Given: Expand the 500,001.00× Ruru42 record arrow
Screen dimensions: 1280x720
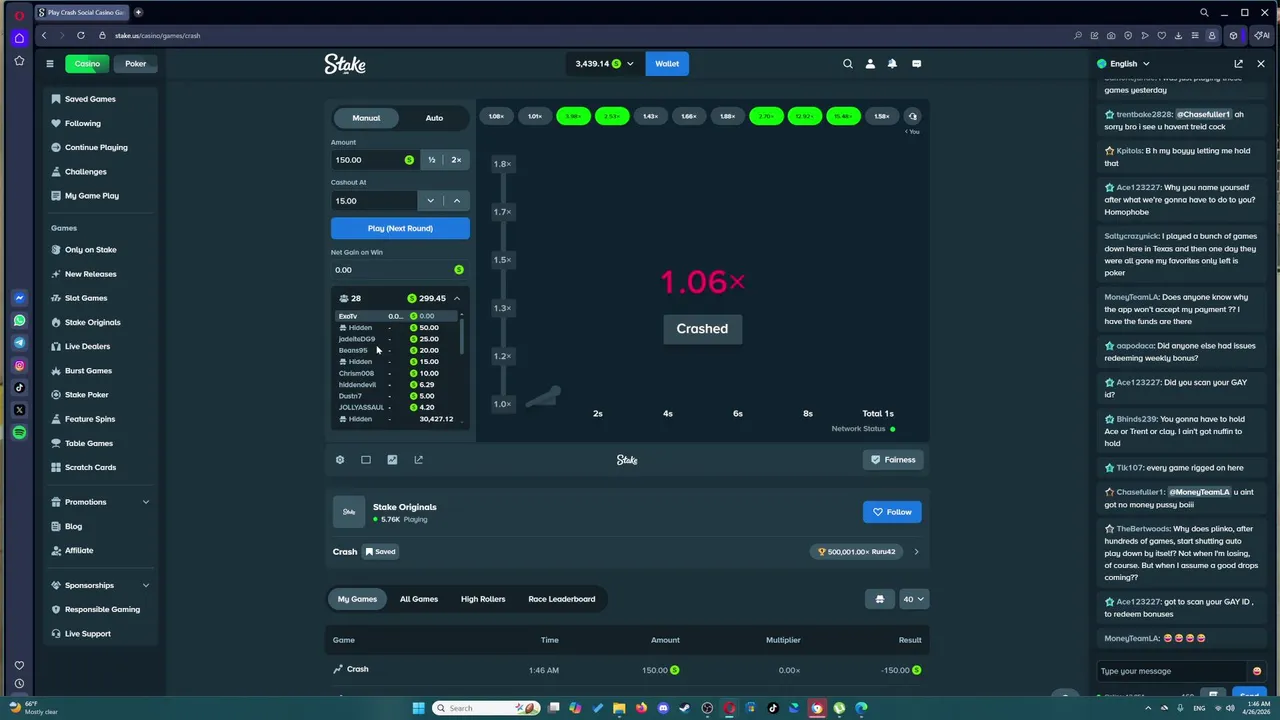Looking at the screenshot, I should tap(916, 551).
